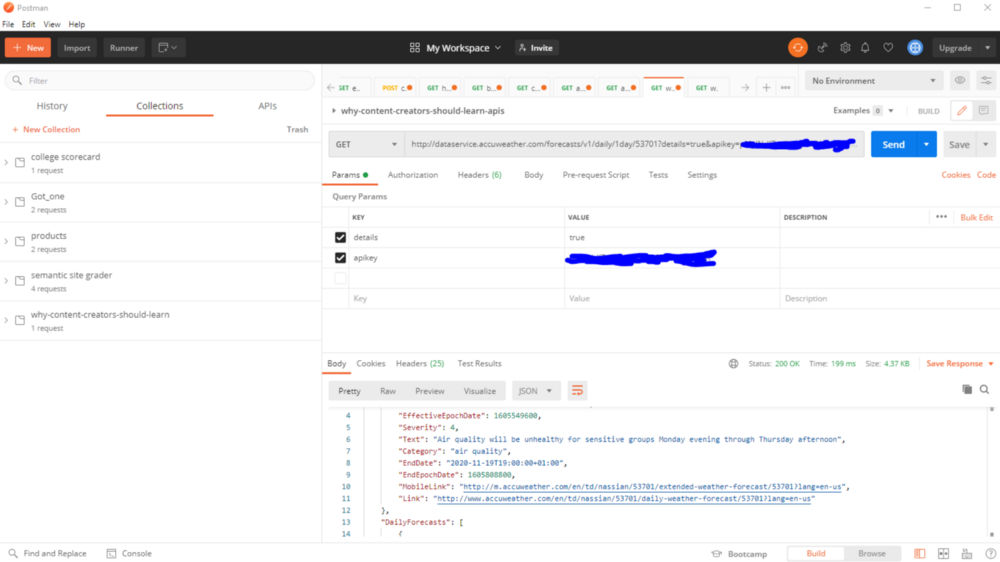Click the Bulk Edit link
This screenshot has width=1000, height=562.
976,218
